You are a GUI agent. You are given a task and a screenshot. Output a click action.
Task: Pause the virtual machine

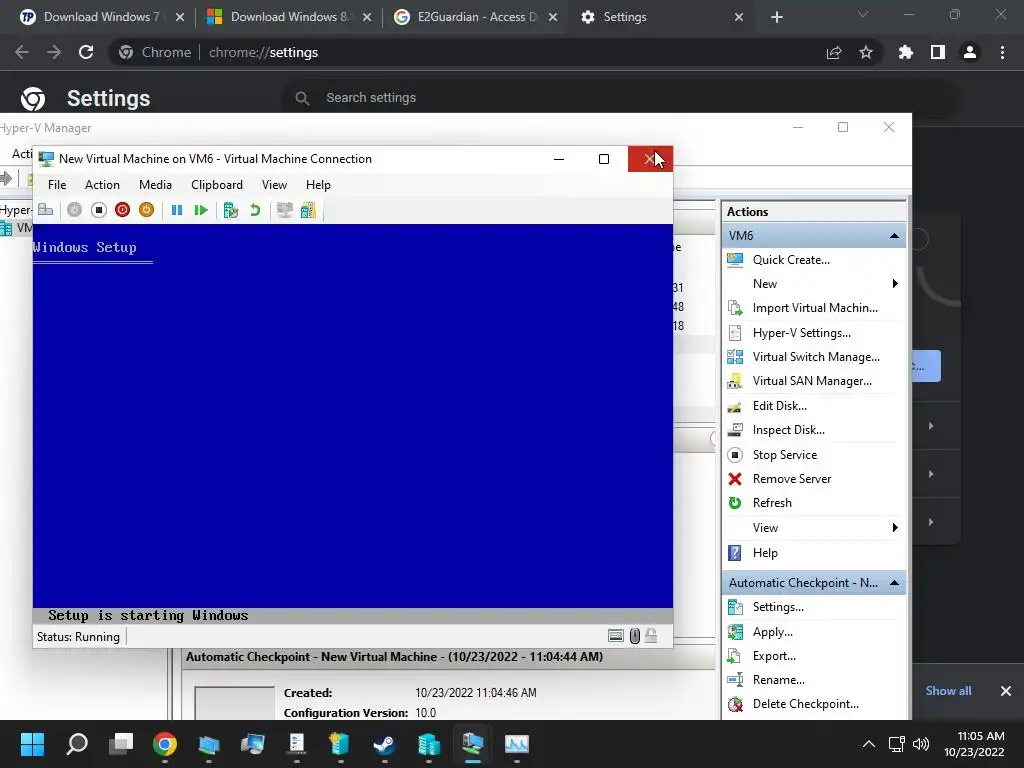(176, 210)
